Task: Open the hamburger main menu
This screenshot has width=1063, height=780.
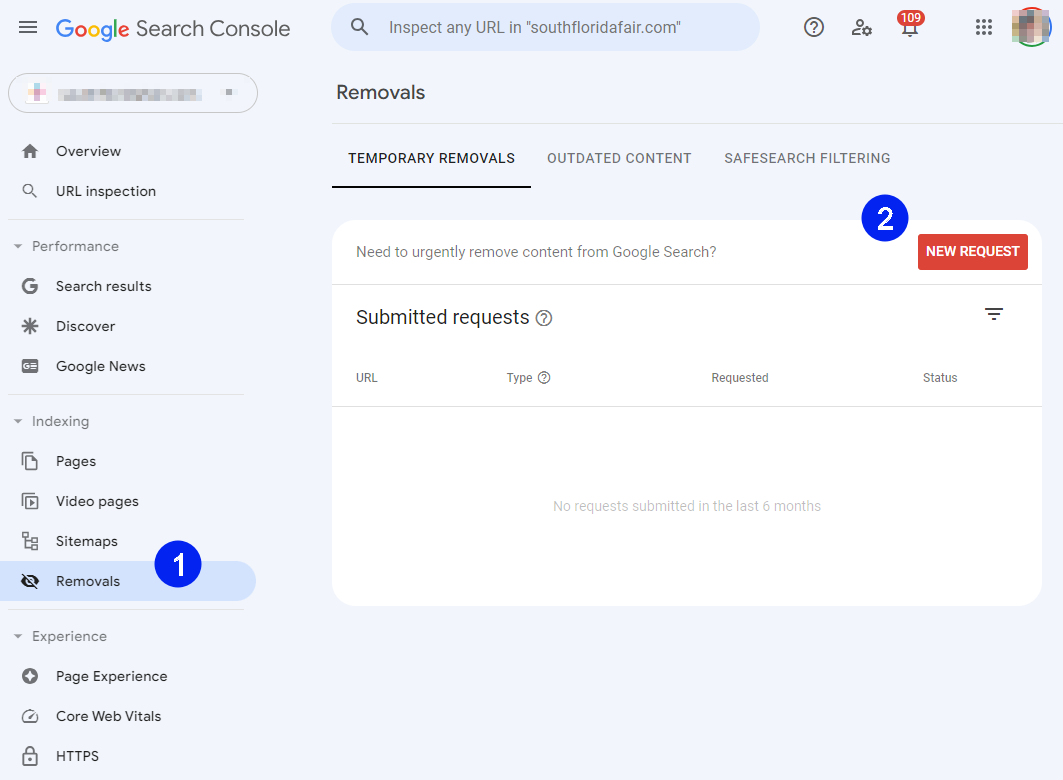Action: click(28, 28)
